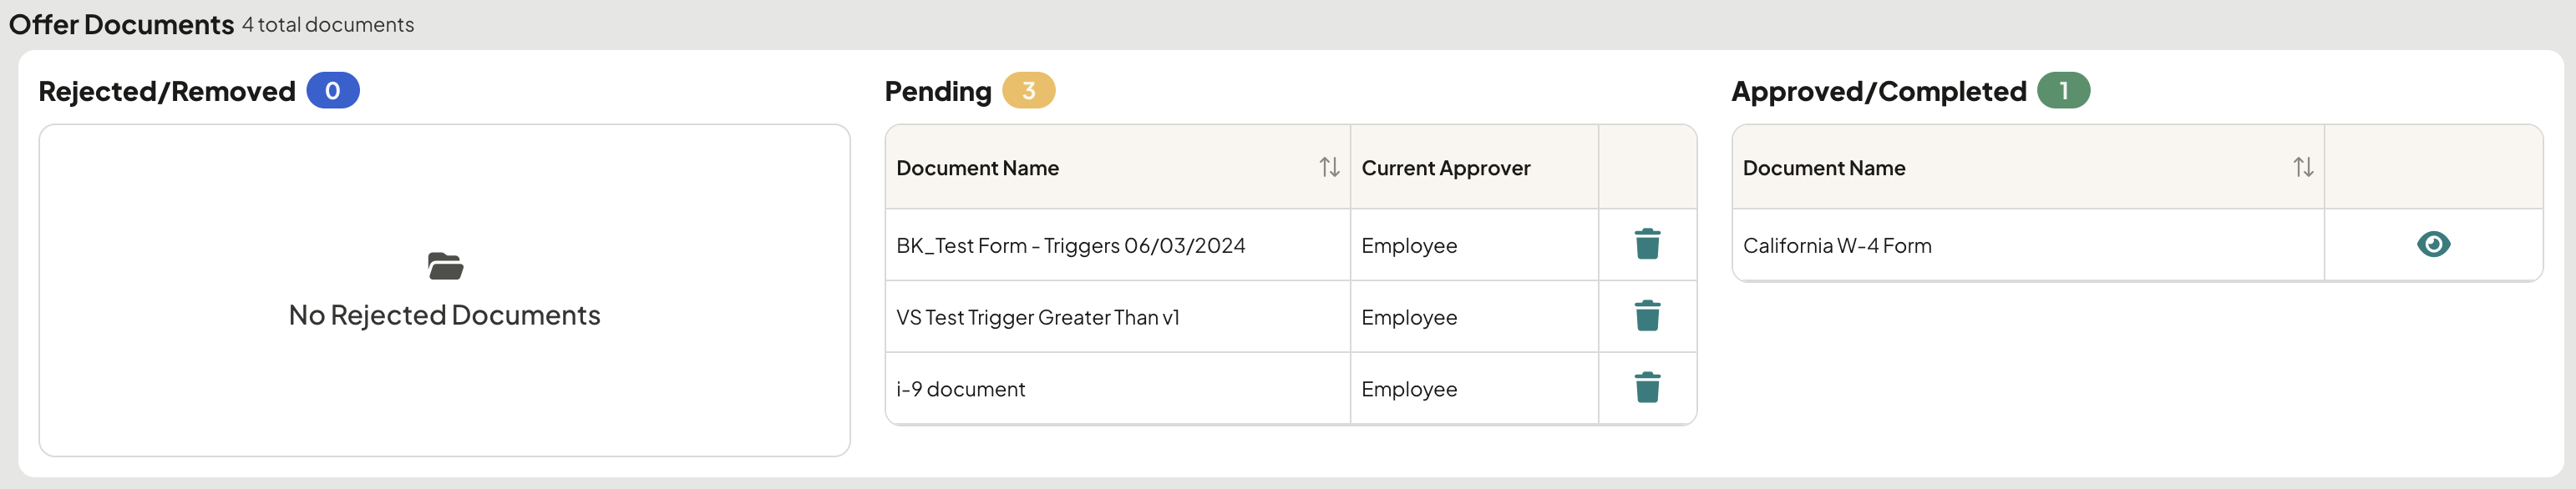
Task: Click the green Approved count badge
Action: click(x=2063, y=91)
